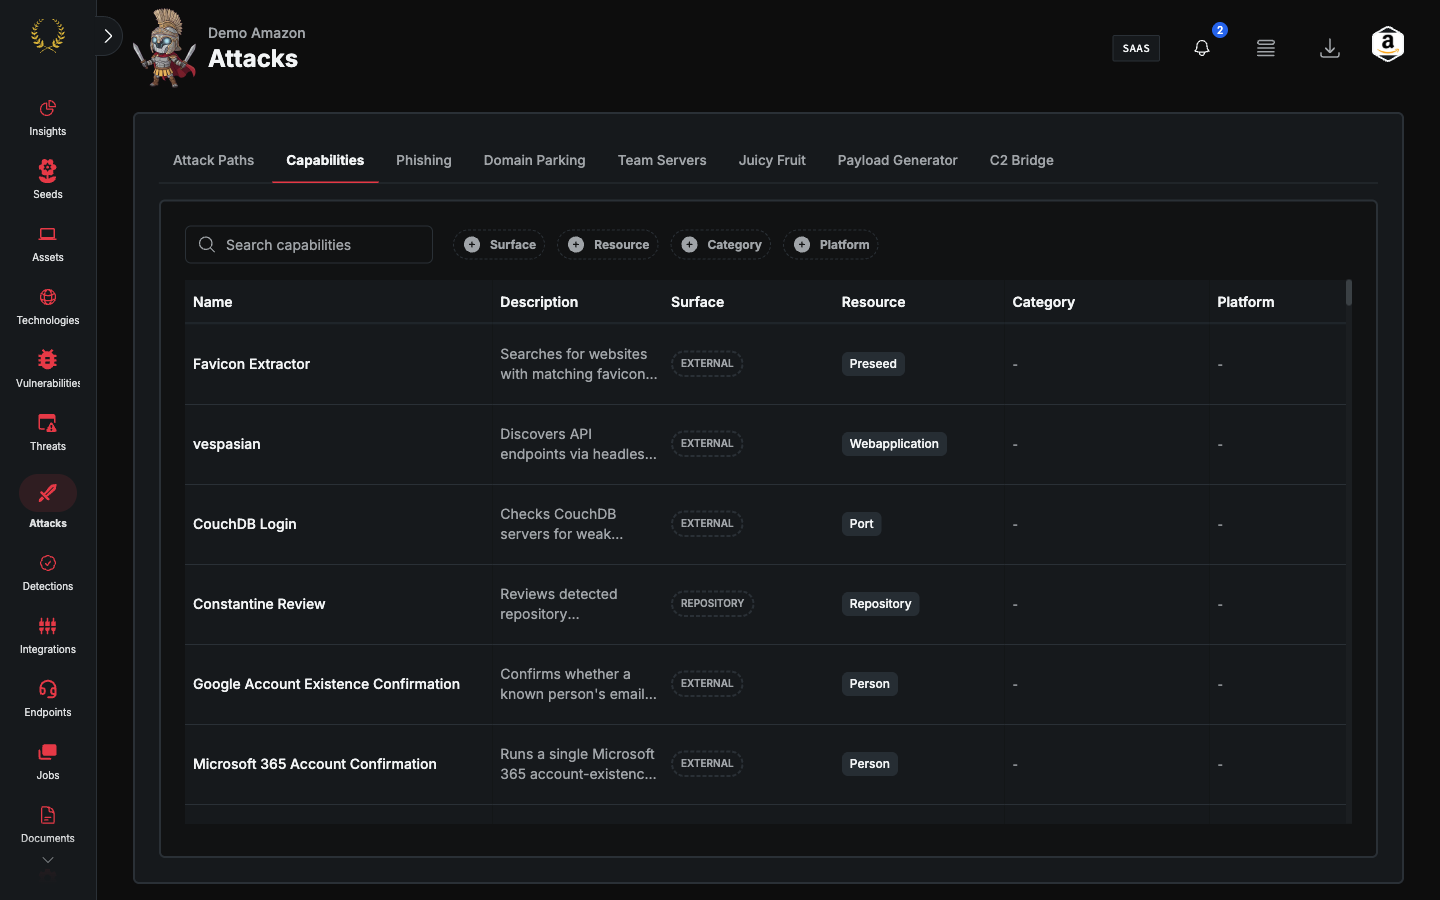Open the Category filter

tap(721, 245)
